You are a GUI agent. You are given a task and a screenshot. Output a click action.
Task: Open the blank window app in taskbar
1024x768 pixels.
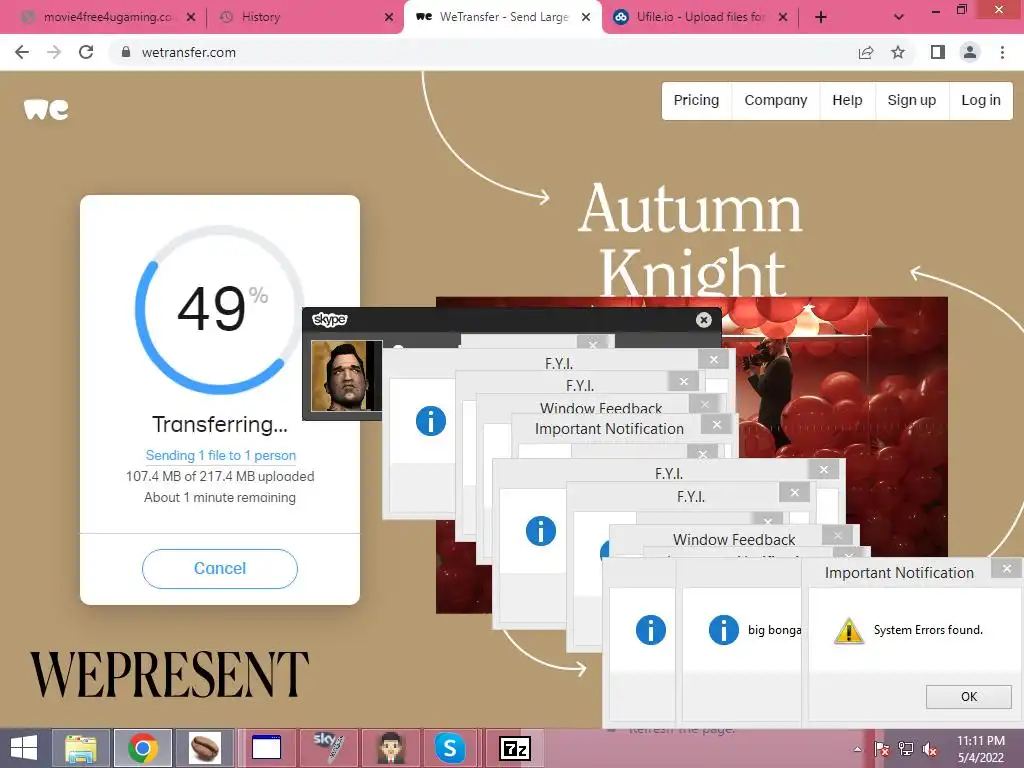click(x=266, y=748)
